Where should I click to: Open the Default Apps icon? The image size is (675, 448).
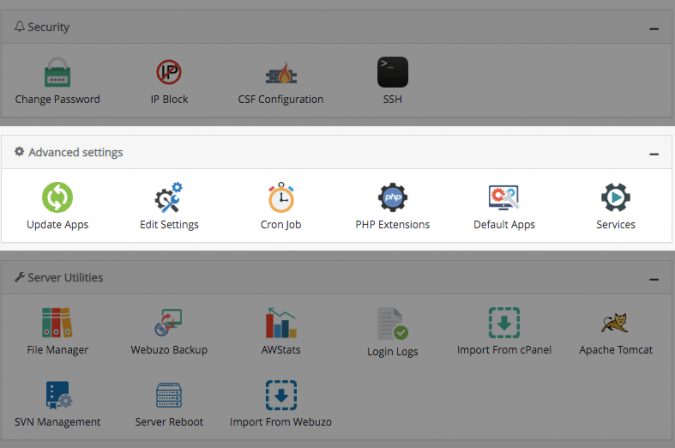coord(504,197)
